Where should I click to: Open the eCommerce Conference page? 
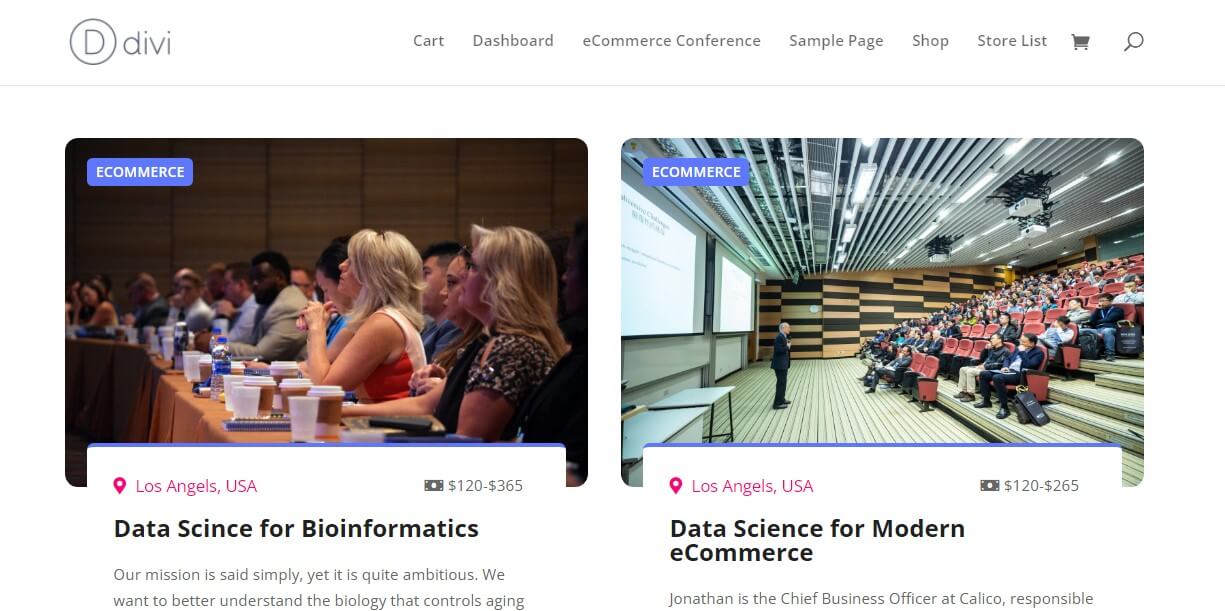click(671, 41)
